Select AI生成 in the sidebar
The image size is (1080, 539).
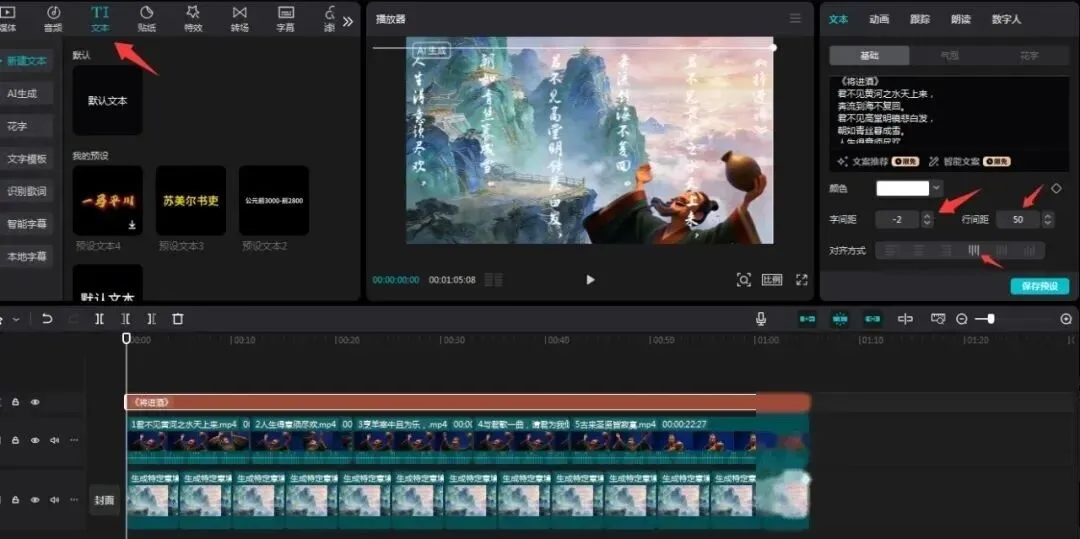point(25,93)
